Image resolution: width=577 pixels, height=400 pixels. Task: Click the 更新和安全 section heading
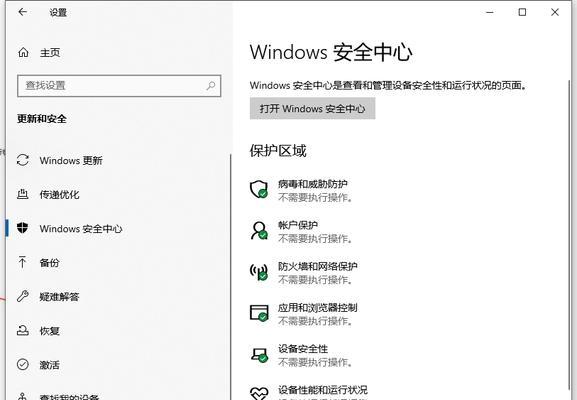42,119
